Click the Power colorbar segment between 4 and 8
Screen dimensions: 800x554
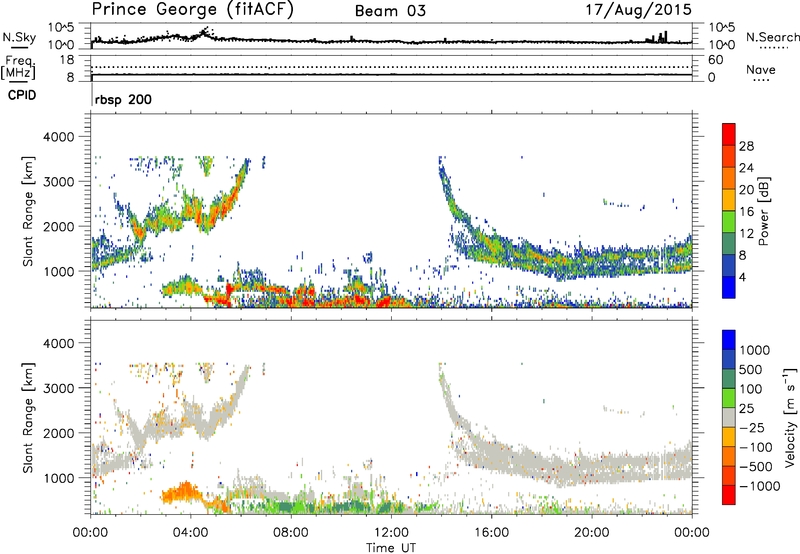point(729,265)
